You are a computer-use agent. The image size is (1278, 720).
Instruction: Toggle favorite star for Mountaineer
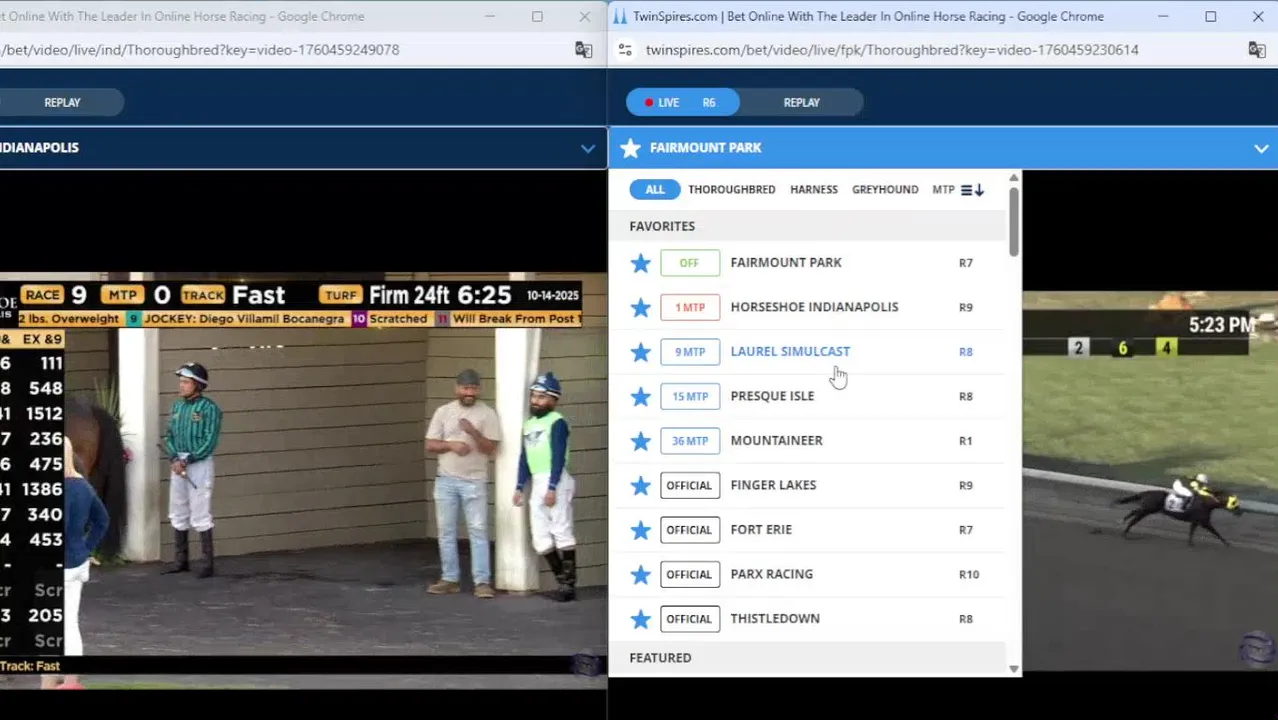tap(641, 441)
